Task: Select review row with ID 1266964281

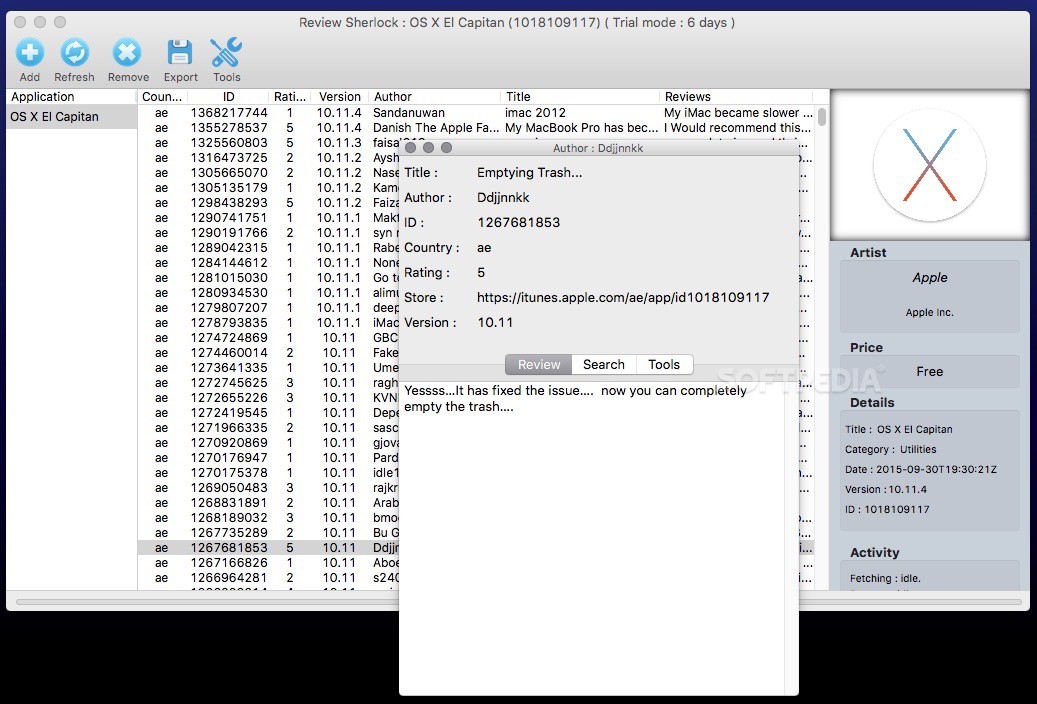Action: pyautogui.click(x=268, y=578)
